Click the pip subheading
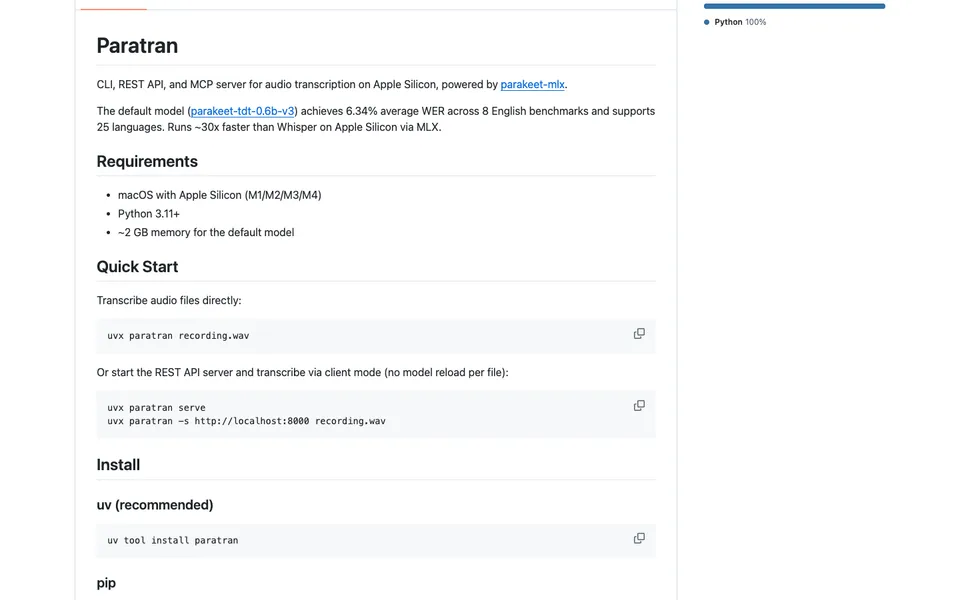The width and height of the screenshot is (960, 600). pos(106,583)
